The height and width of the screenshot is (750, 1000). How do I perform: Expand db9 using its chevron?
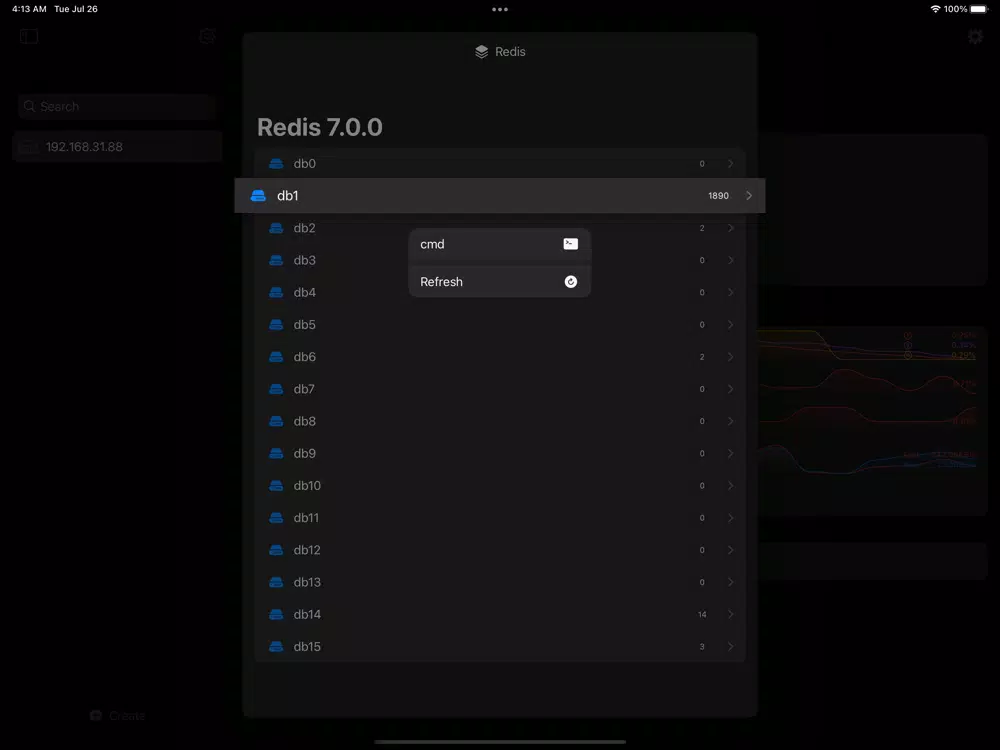click(x=731, y=453)
